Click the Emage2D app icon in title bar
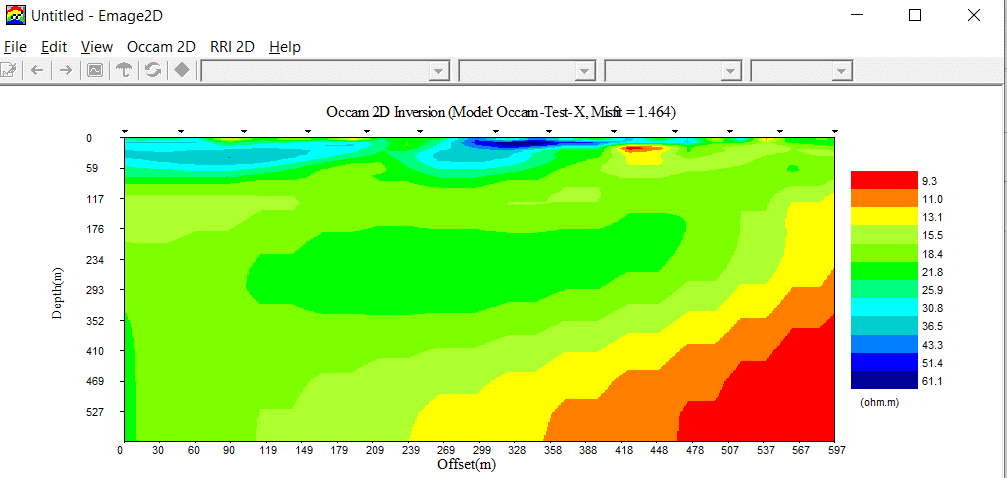This screenshot has height=478, width=1007. pos(15,16)
